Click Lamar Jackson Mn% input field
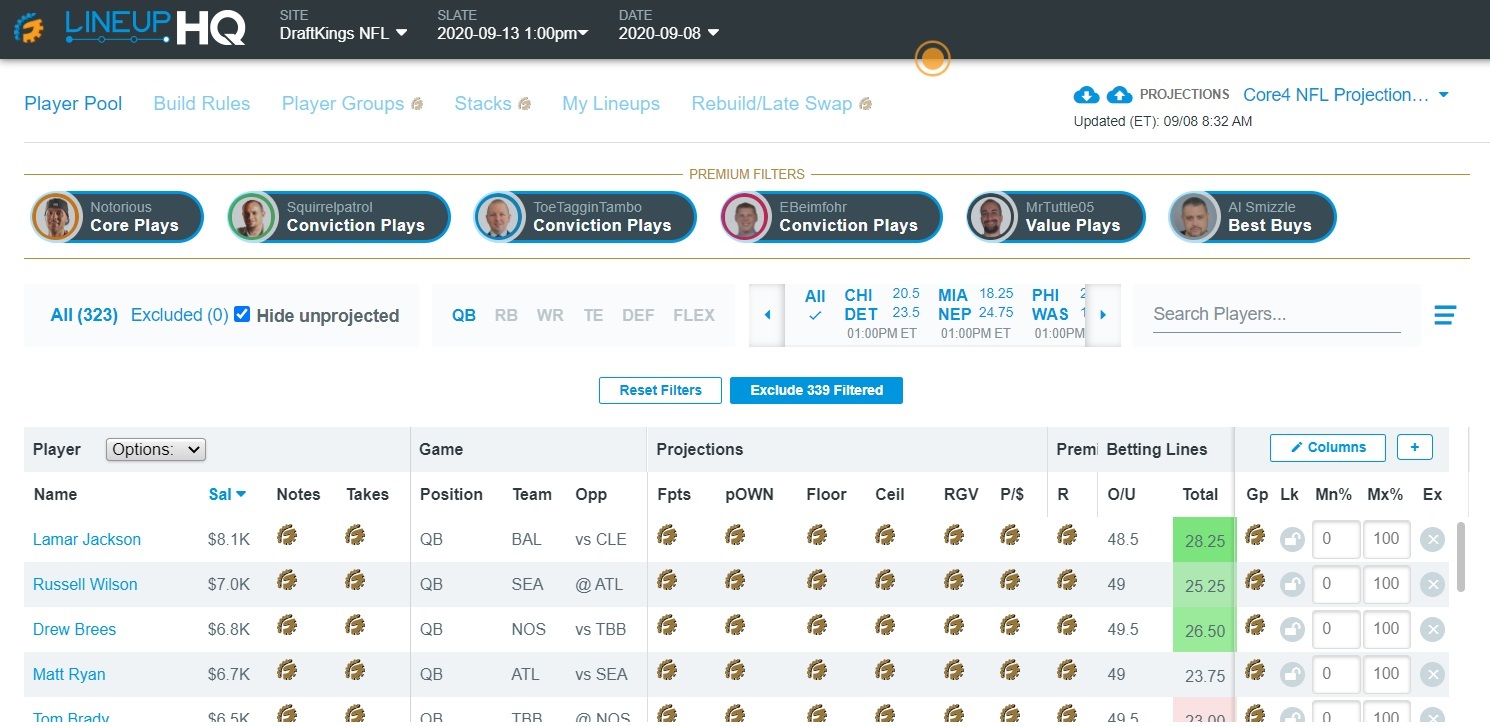This screenshot has width=1490, height=726. click(1336, 540)
